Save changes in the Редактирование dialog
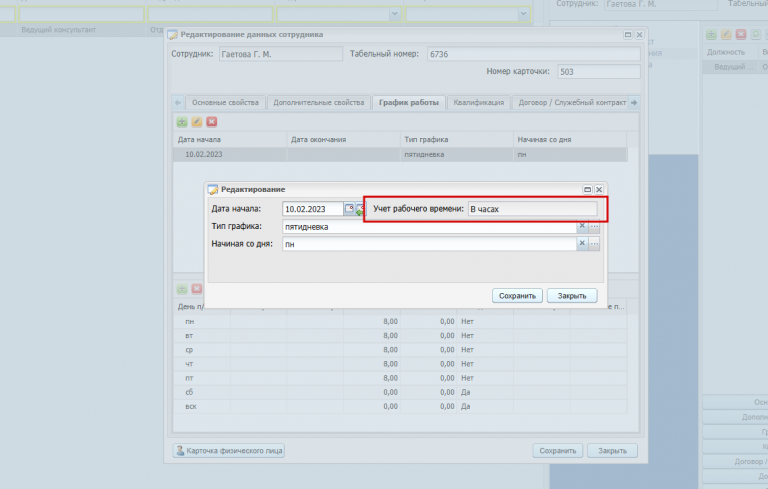This screenshot has width=768, height=489. (517, 295)
